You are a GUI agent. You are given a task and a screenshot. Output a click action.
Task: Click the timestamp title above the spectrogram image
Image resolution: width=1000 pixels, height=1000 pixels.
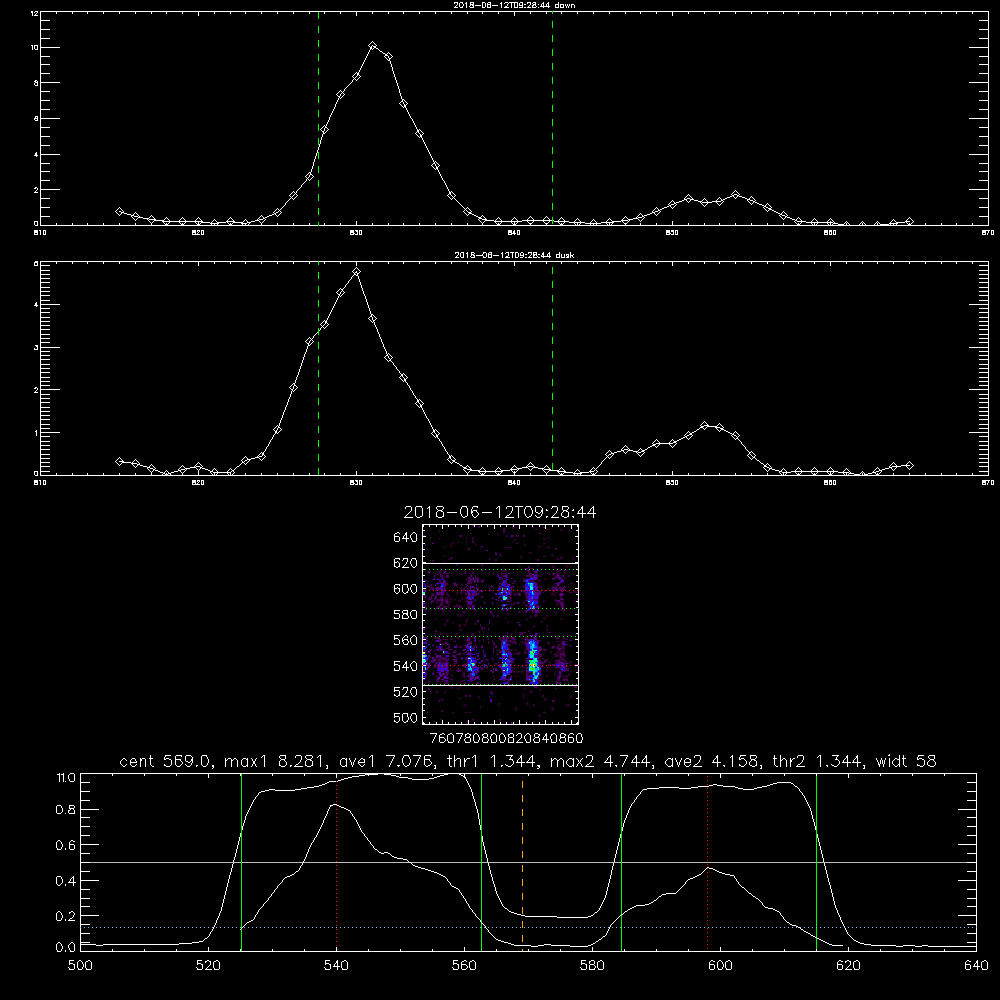point(500,512)
